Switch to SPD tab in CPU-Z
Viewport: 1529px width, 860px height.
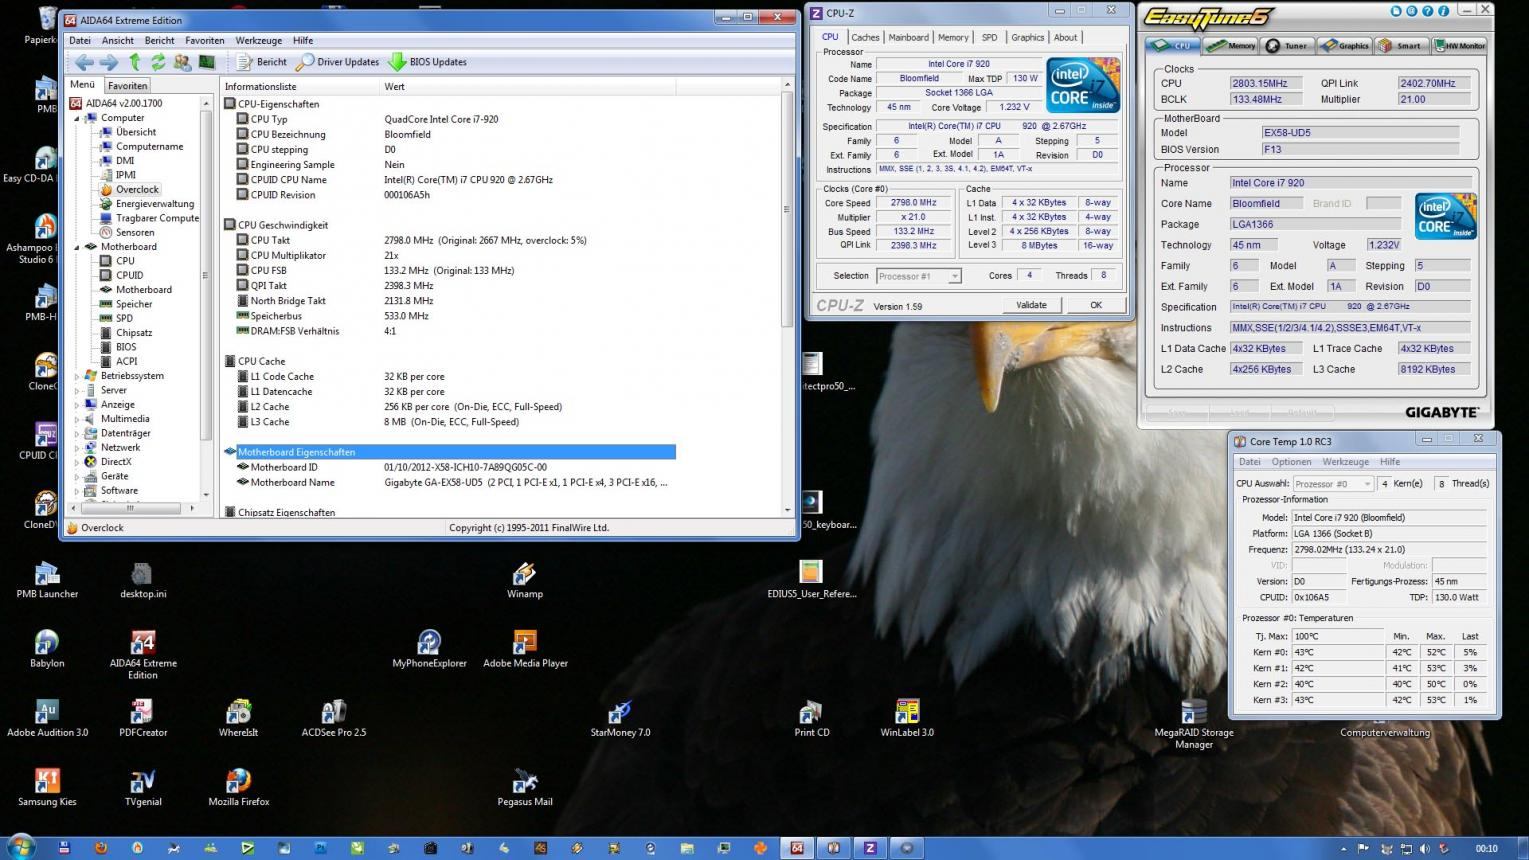point(989,37)
